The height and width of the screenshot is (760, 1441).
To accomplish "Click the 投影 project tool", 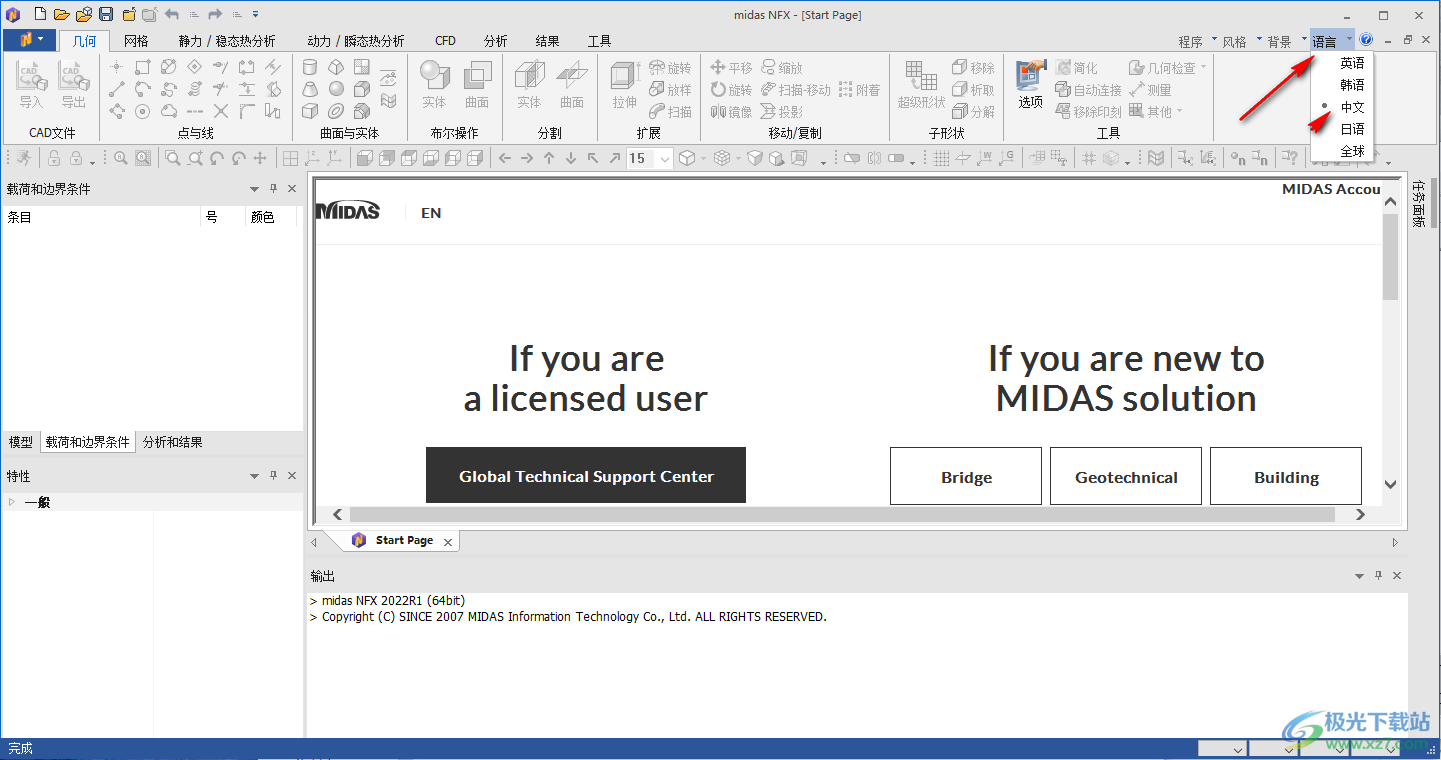I will click(781, 112).
